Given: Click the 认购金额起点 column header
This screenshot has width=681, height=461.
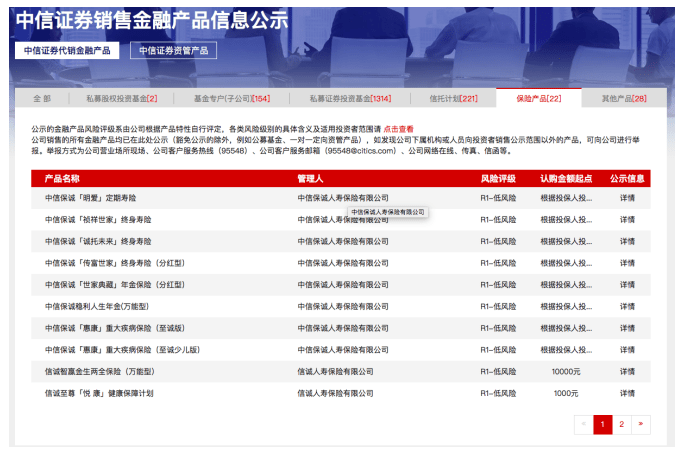Looking at the screenshot, I should point(566,179).
